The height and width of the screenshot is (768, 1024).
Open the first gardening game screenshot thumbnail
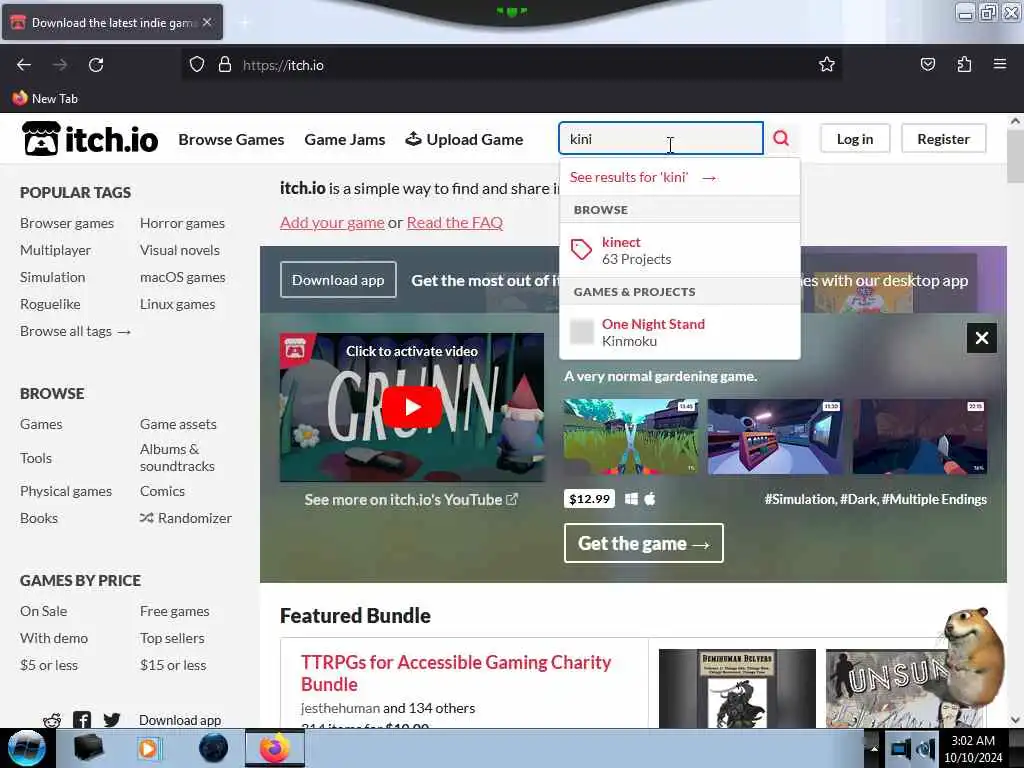(x=630, y=436)
